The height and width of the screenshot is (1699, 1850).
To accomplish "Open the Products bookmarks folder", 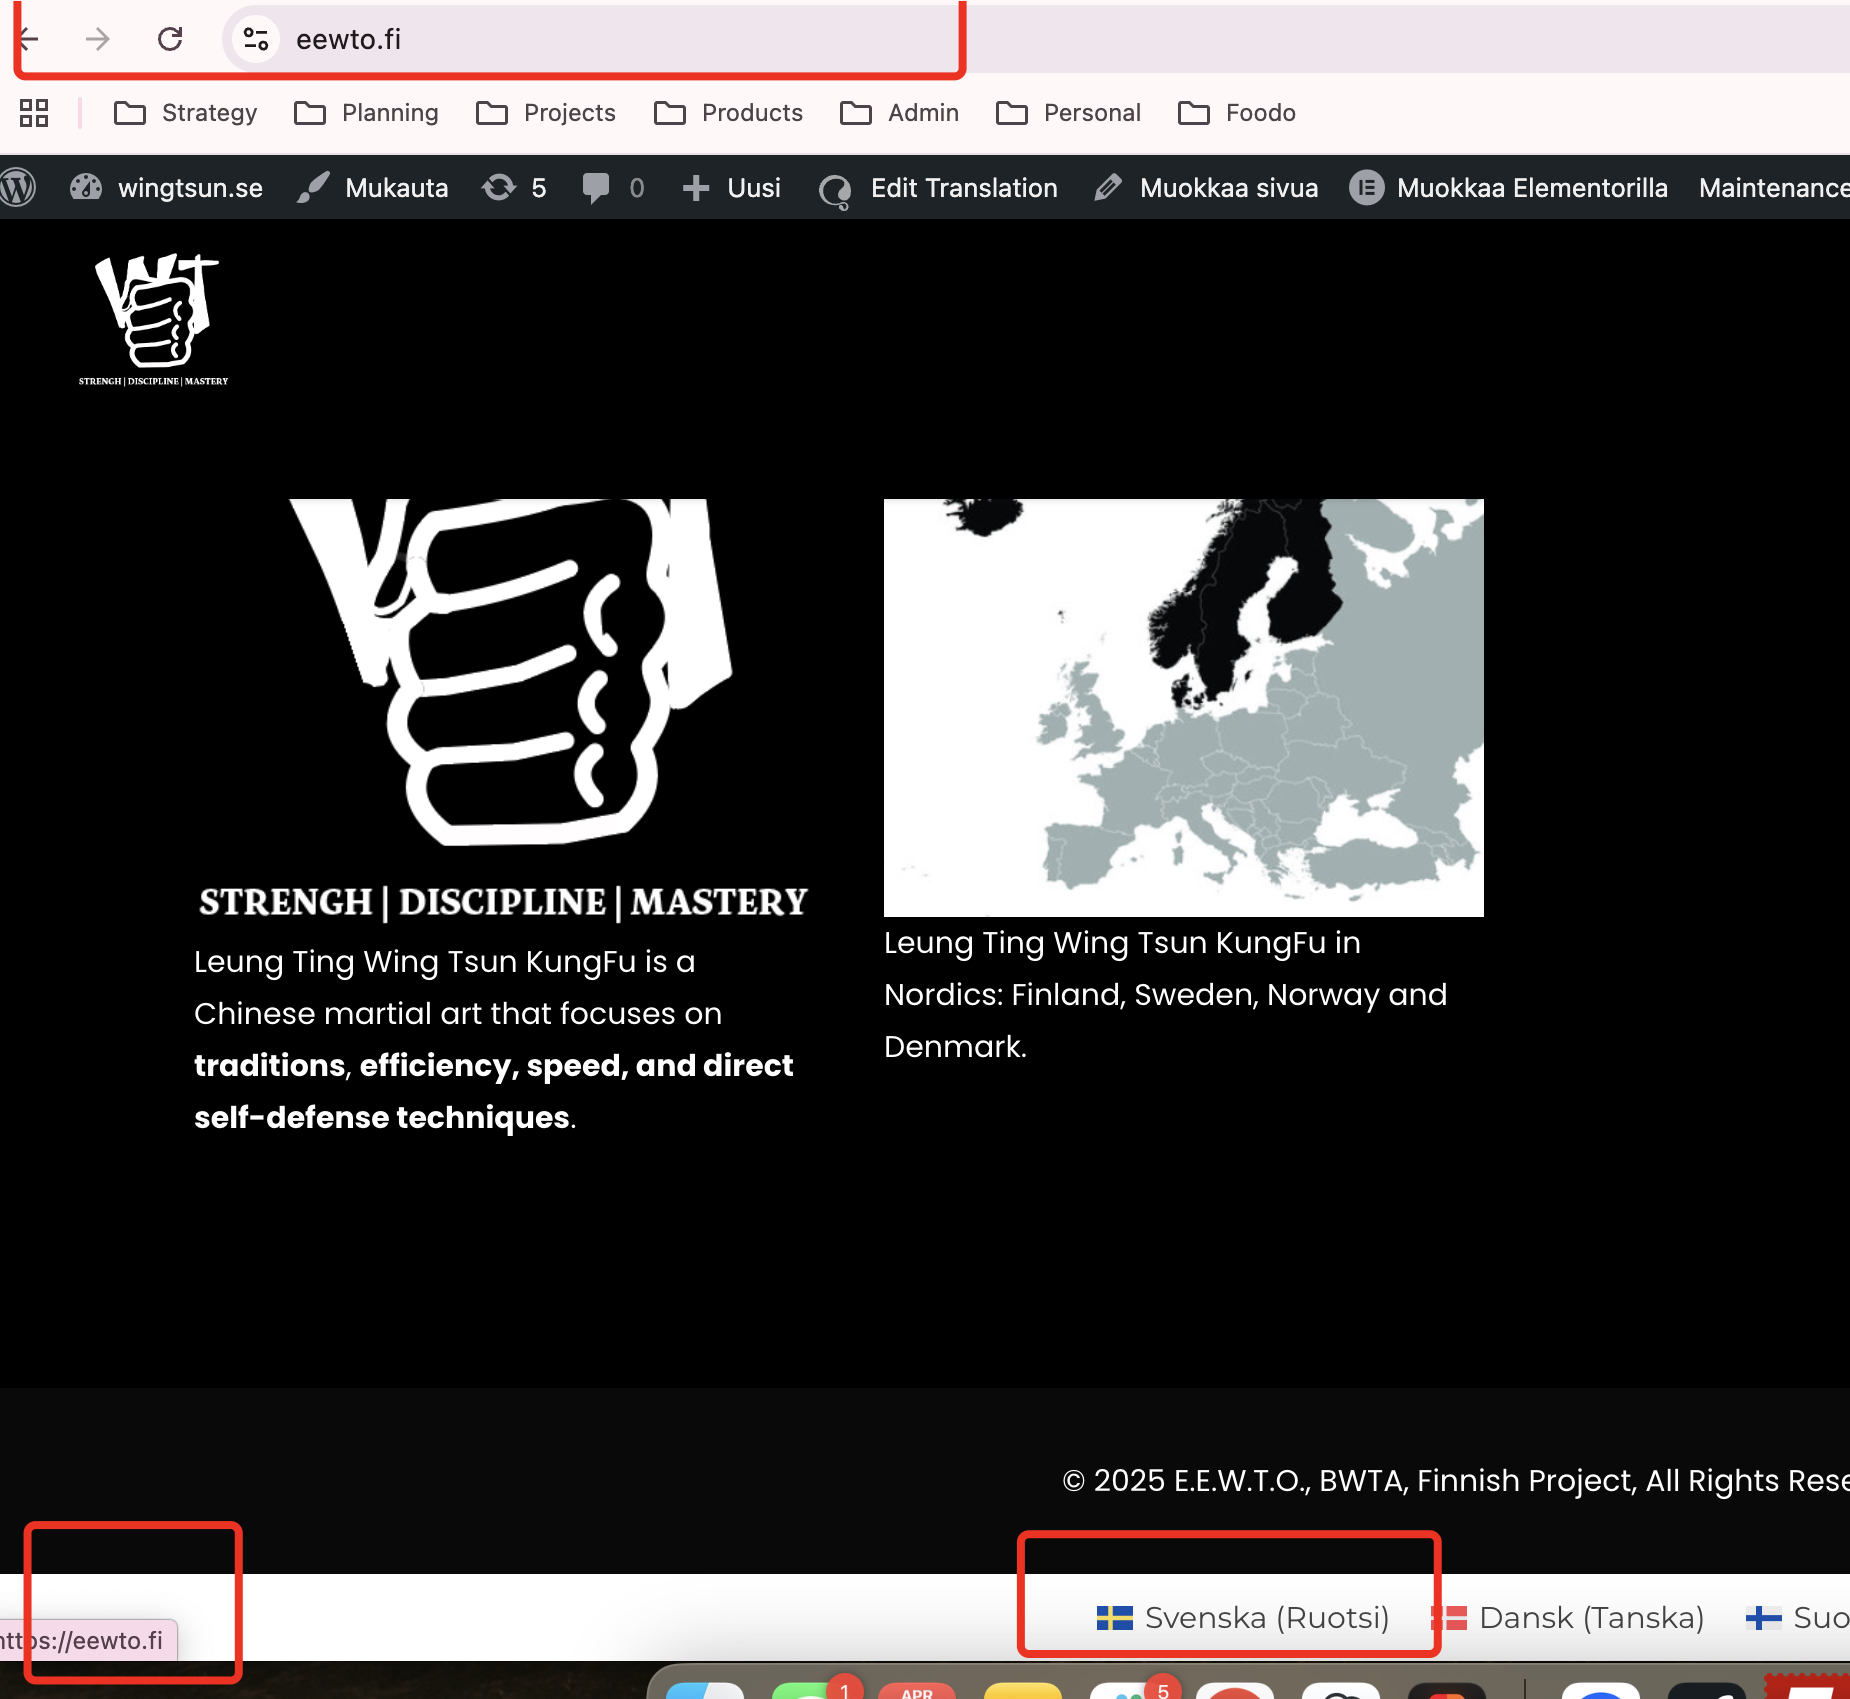I will tap(728, 113).
